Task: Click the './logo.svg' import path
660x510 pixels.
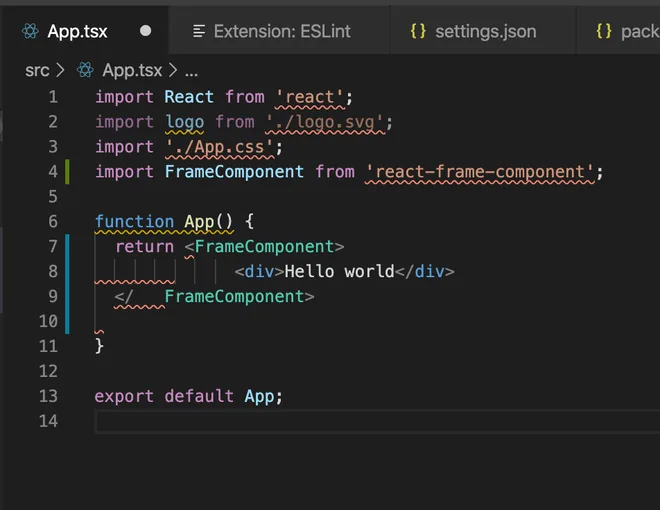Action: tap(325, 122)
